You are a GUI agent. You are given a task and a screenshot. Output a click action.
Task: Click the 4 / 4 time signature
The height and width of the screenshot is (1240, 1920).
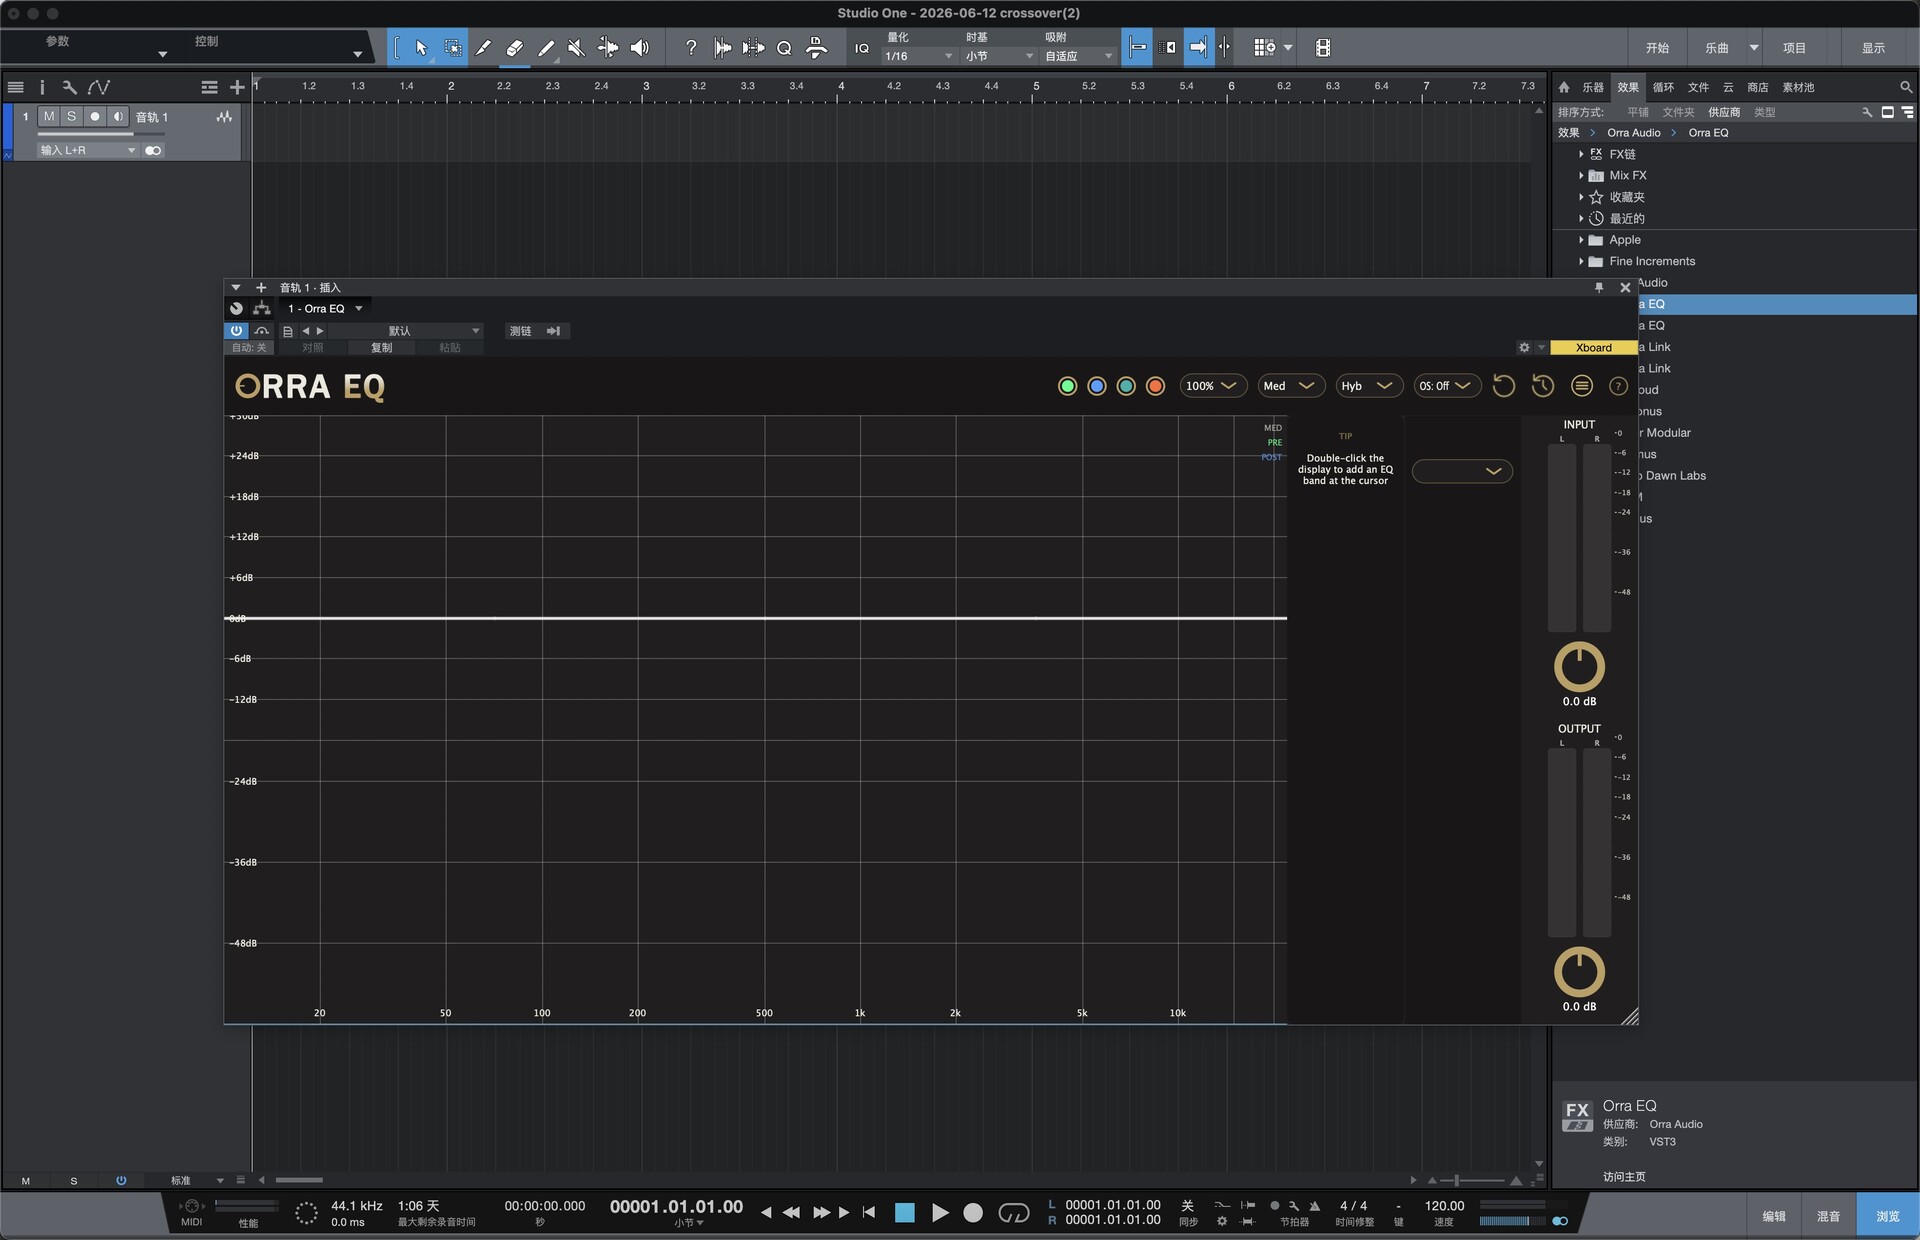pos(1353,1206)
